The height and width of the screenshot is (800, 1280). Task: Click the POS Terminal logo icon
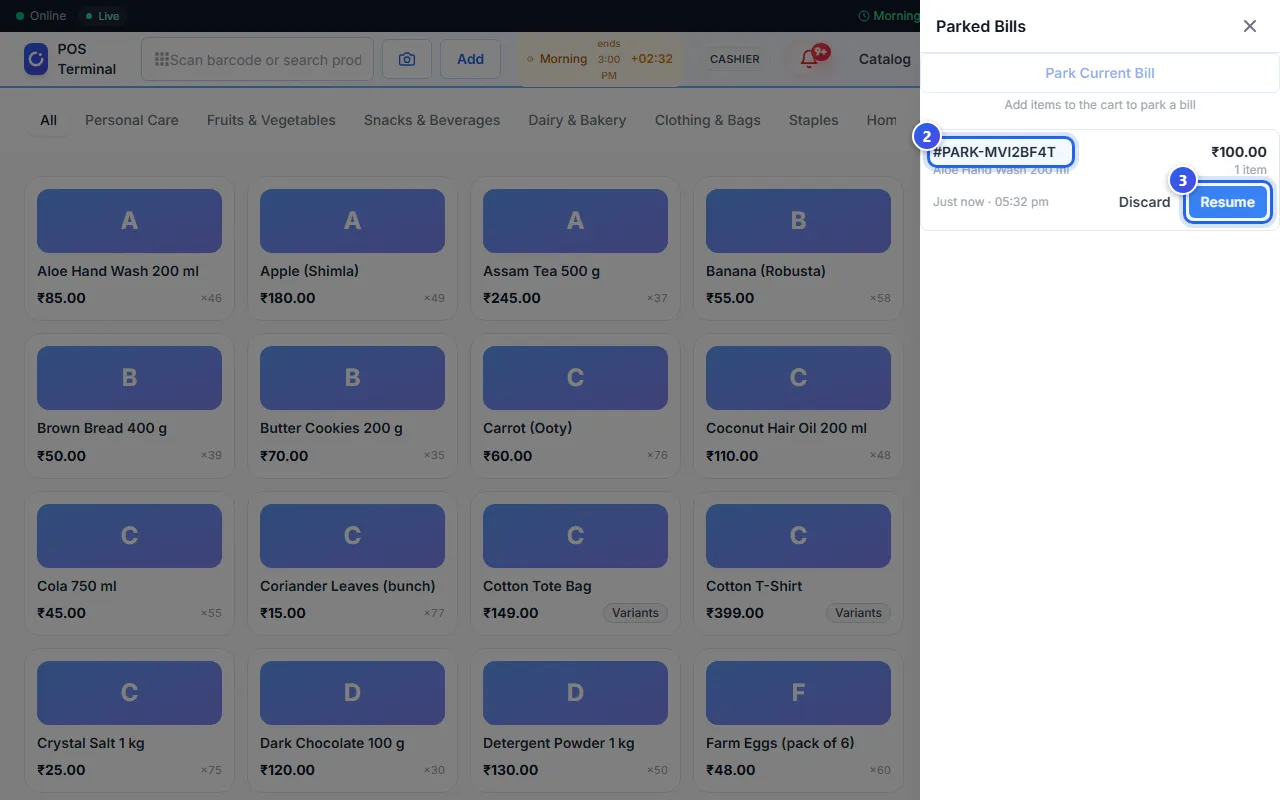tap(36, 59)
